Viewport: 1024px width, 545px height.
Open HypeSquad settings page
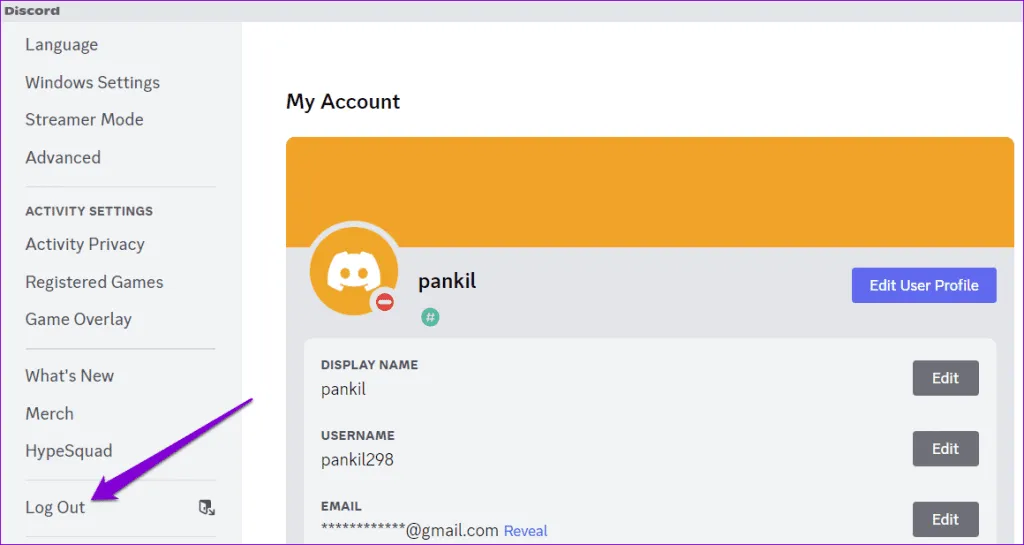tap(69, 451)
